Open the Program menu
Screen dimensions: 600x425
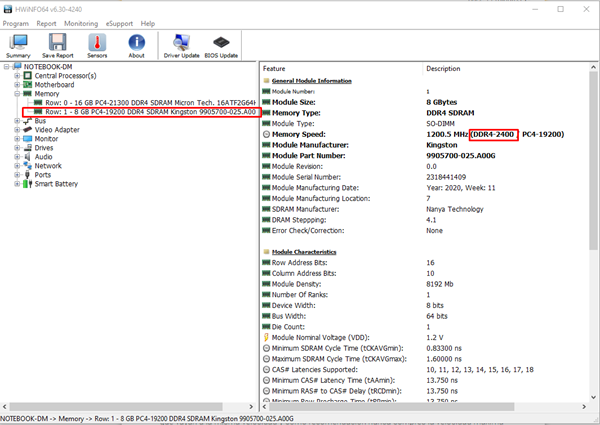tap(18, 22)
